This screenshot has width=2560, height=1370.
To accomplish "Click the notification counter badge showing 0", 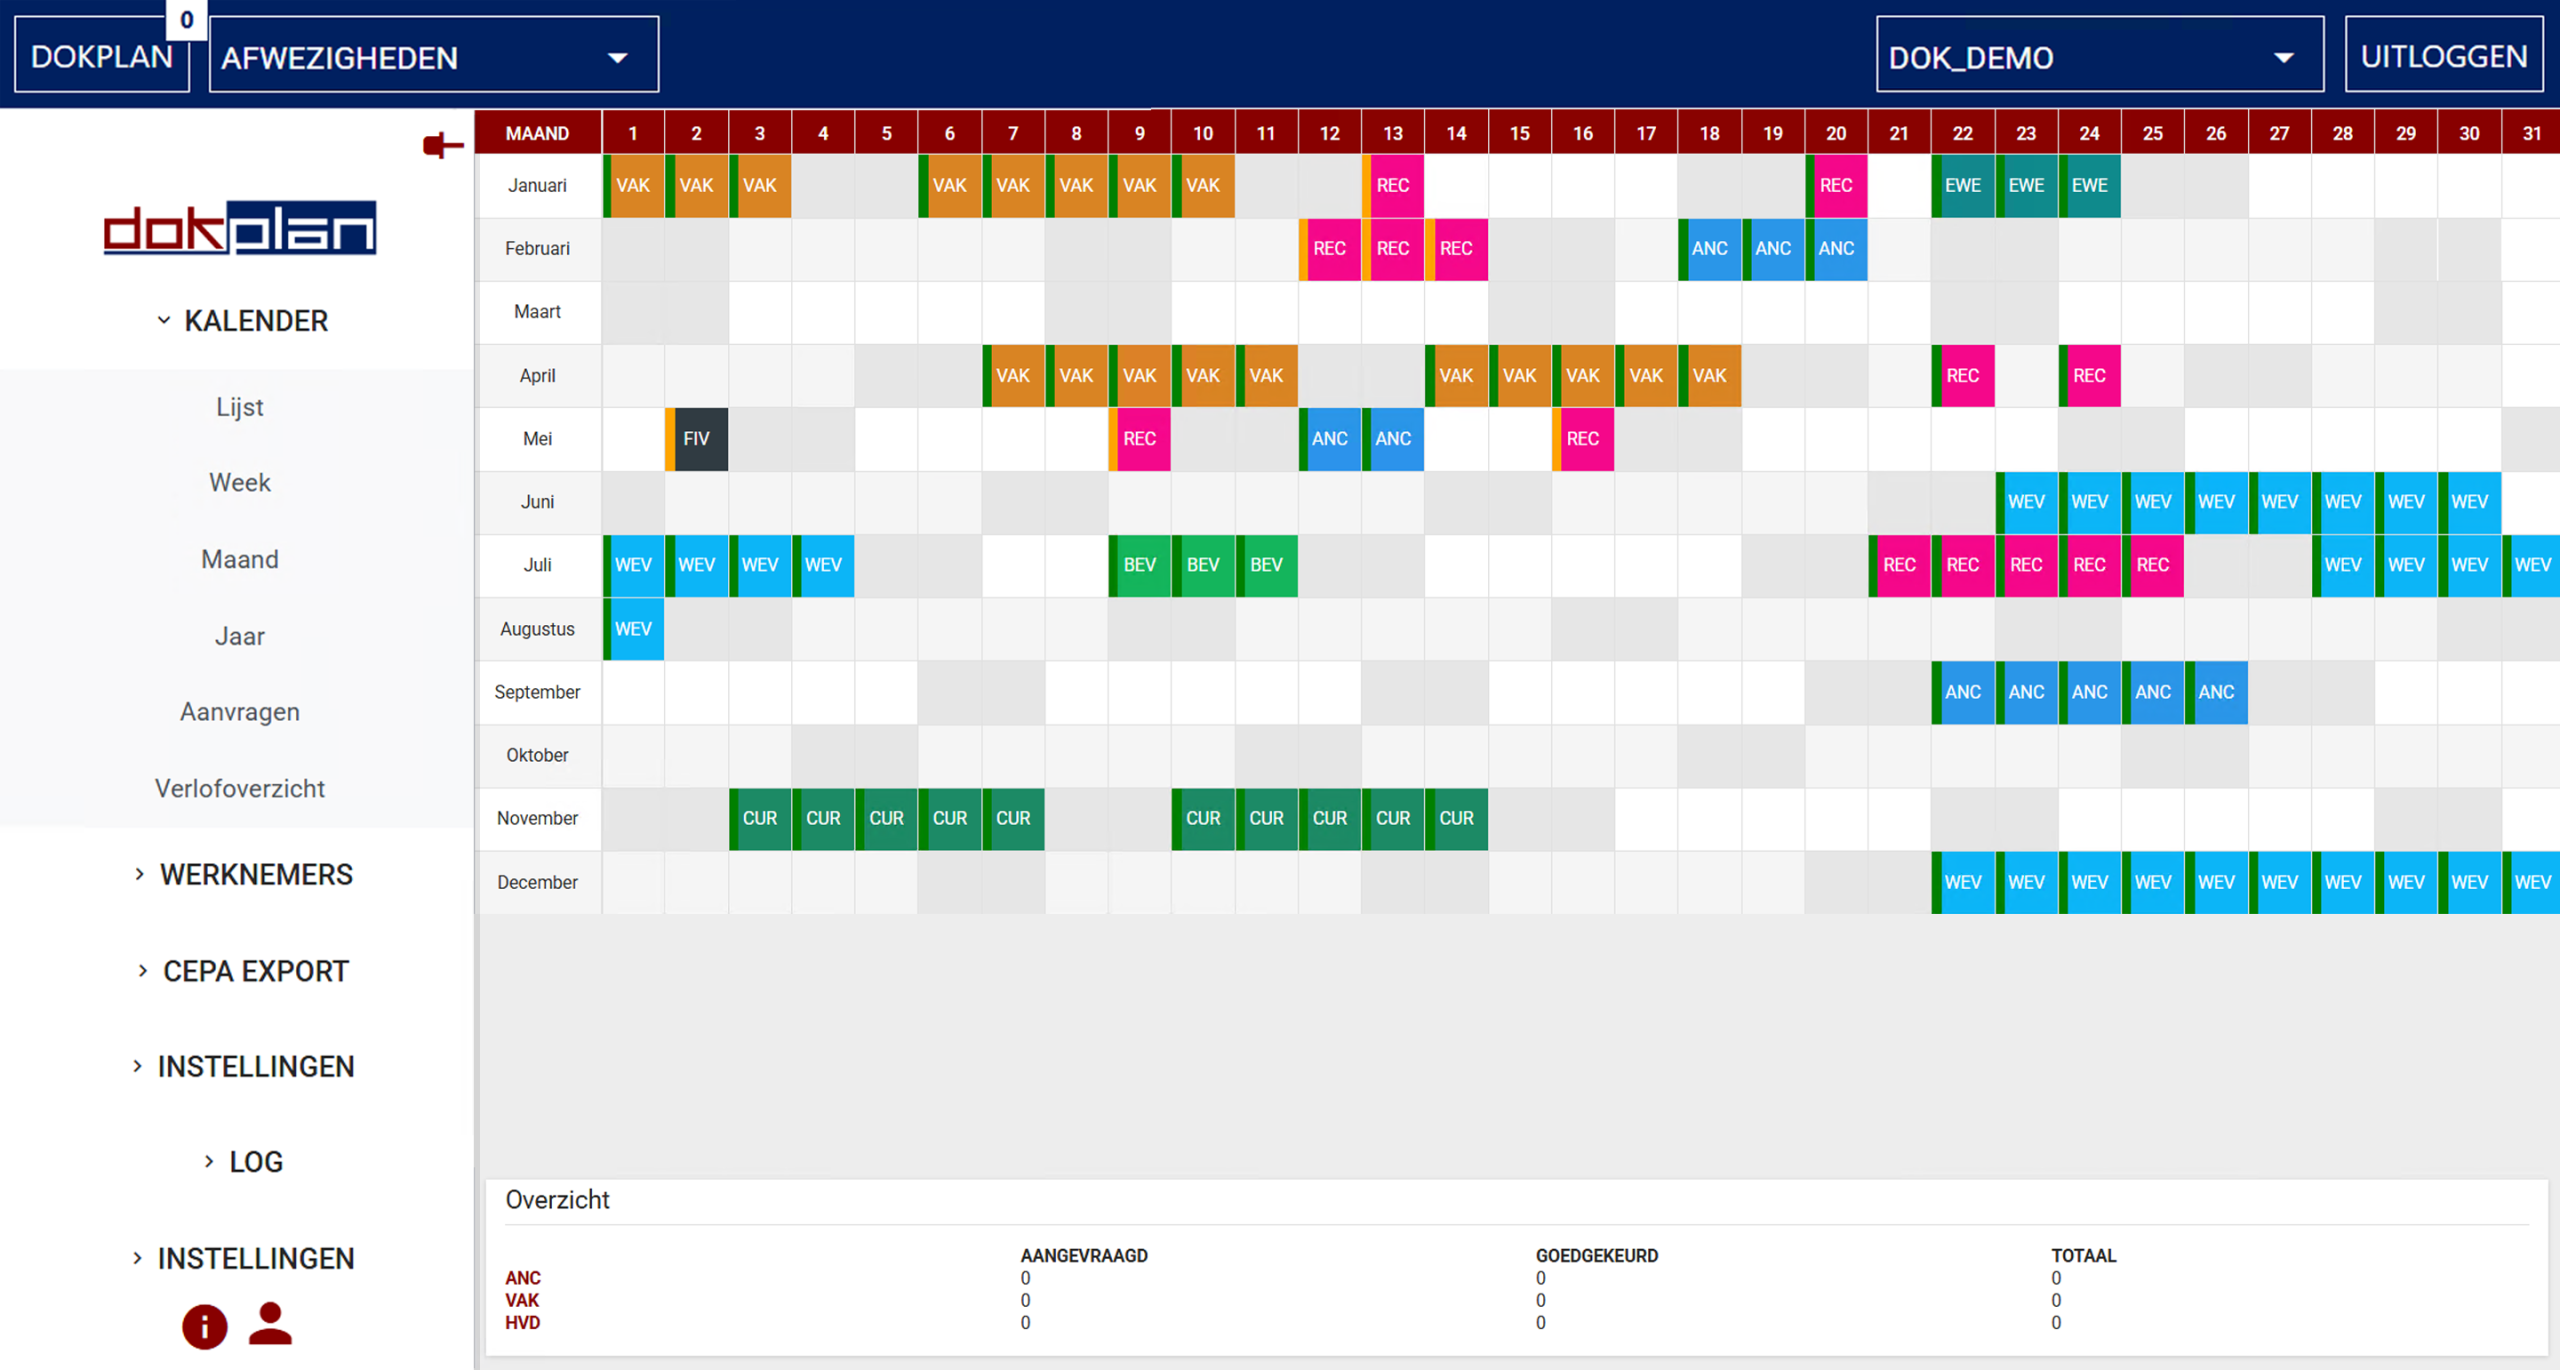I will click(186, 20).
